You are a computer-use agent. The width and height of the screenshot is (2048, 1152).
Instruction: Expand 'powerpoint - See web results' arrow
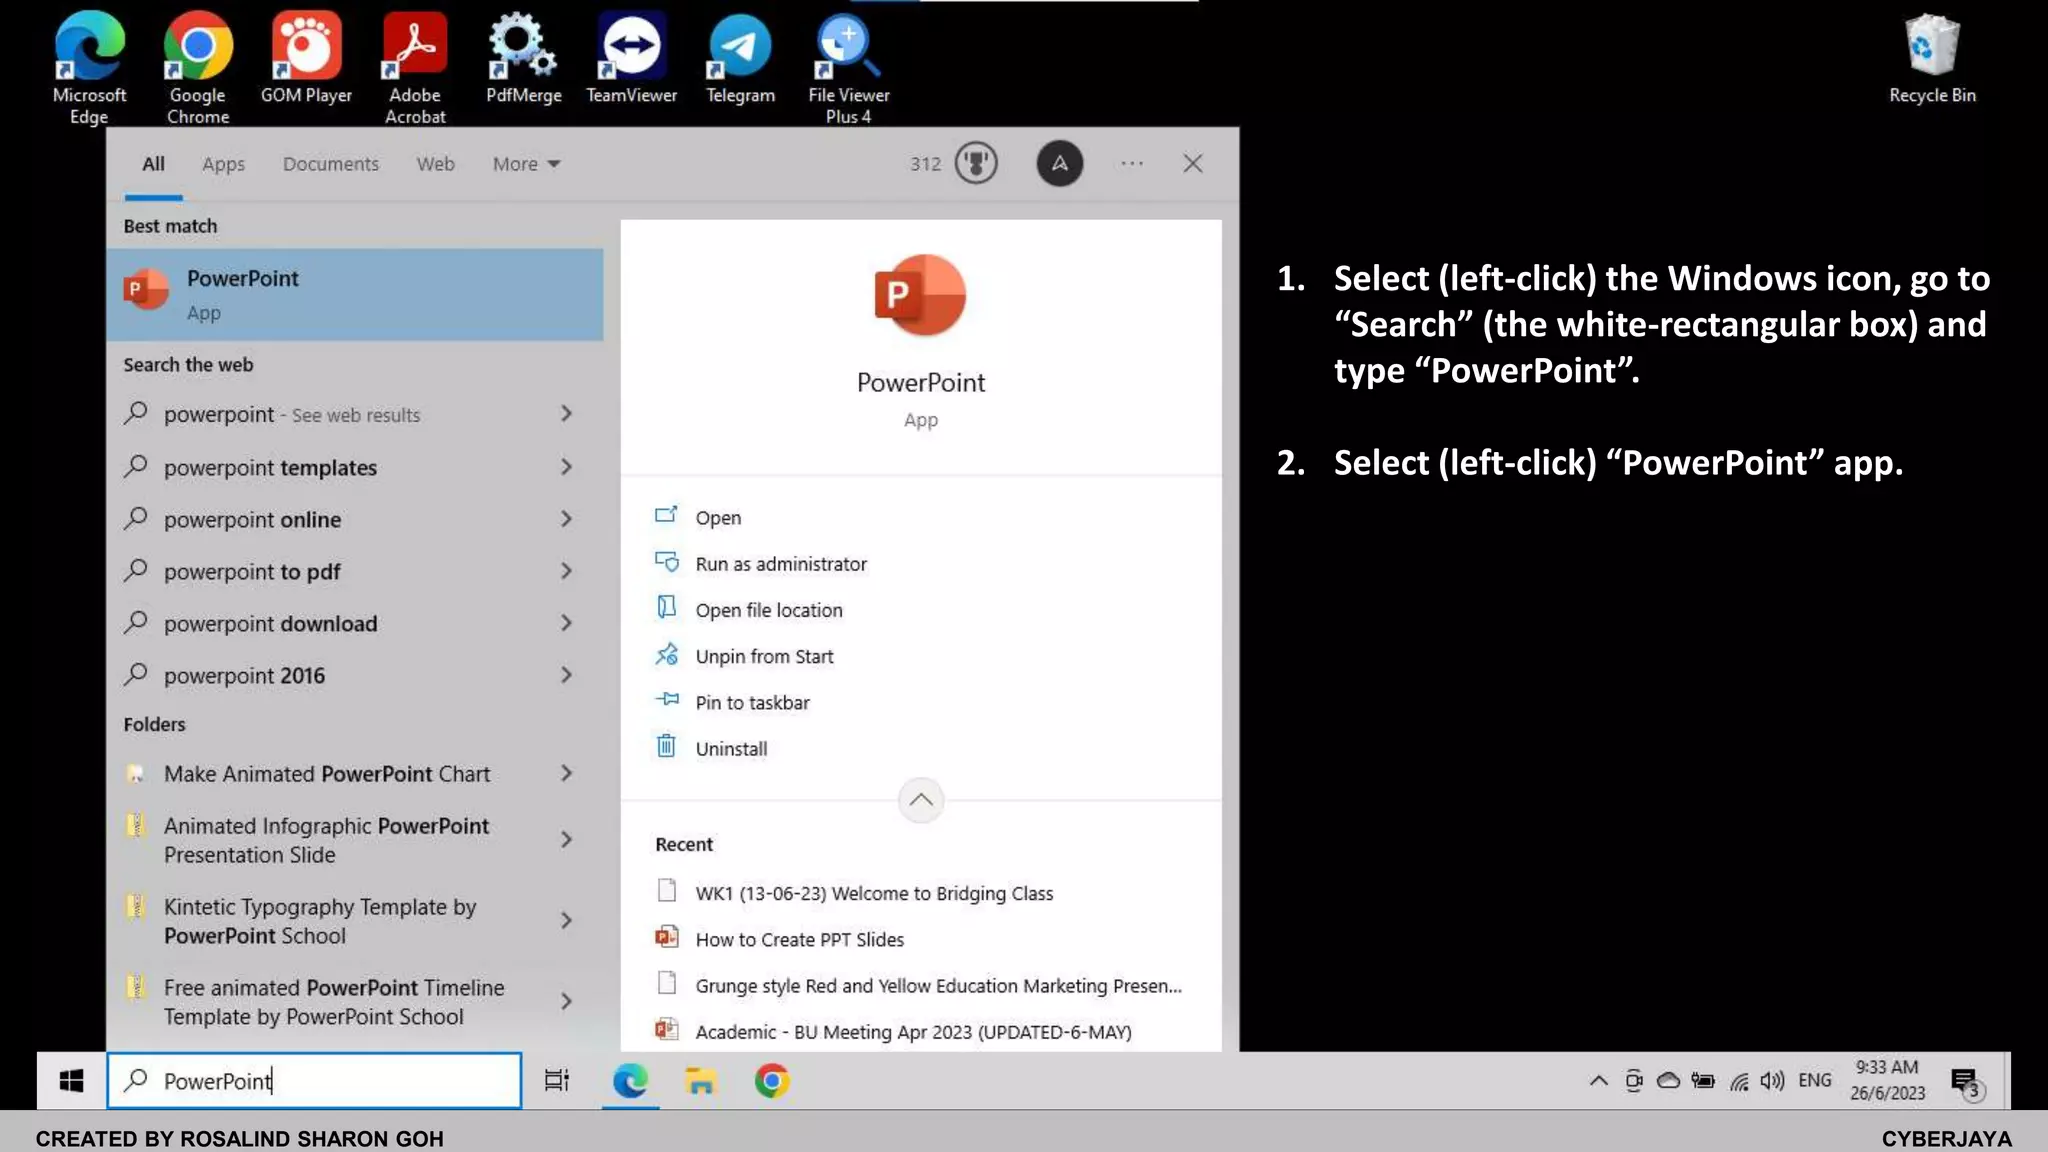tap(567, 414)
